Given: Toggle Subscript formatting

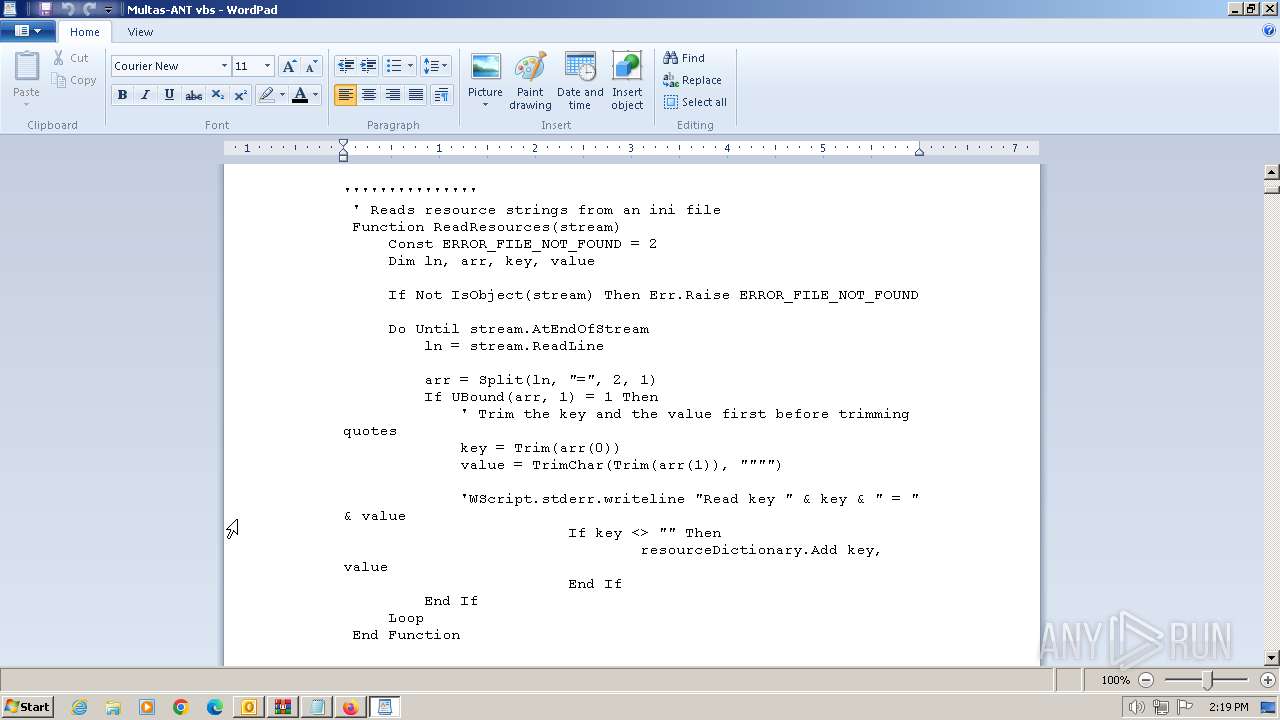Looking at the screenshot, I should pos(217,95).
